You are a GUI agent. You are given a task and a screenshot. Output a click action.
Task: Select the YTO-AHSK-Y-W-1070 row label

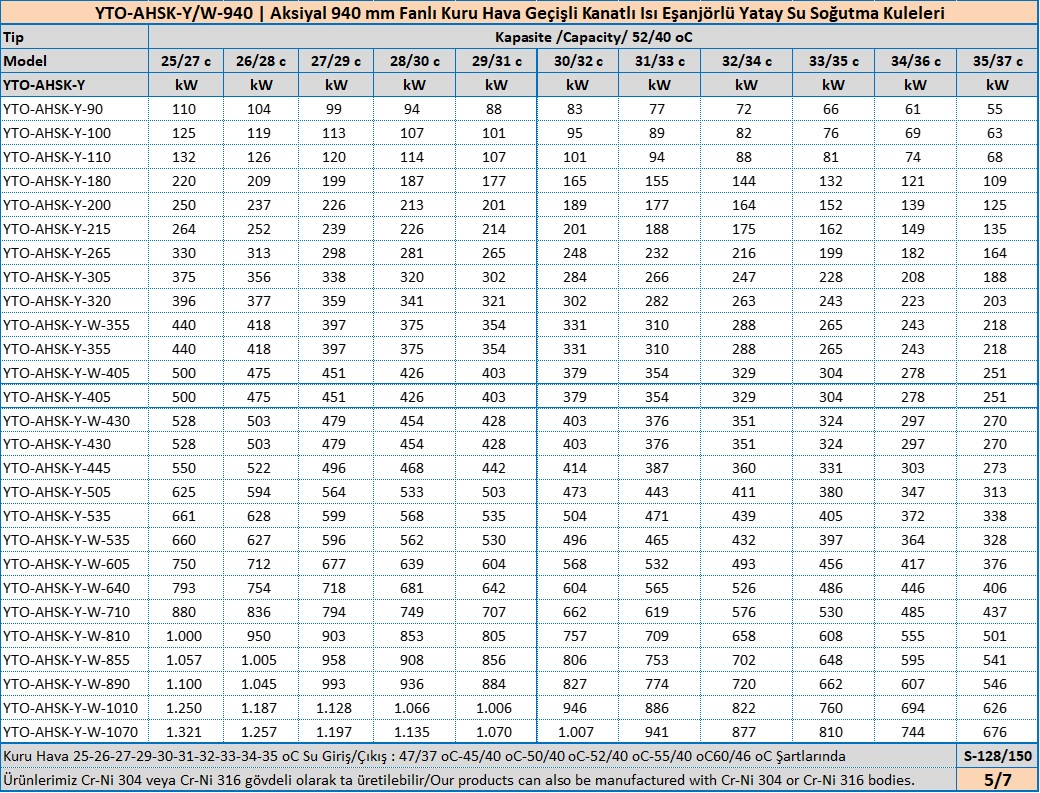pyautogui.click(x=74, y=731)
